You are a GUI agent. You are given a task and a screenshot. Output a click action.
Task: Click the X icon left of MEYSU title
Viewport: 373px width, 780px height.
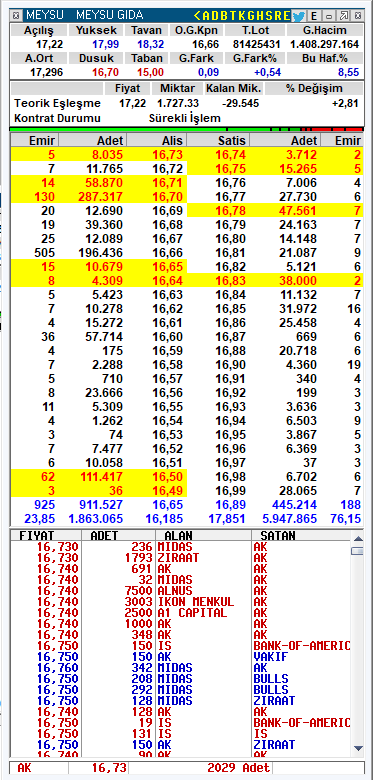pos(16,15)
